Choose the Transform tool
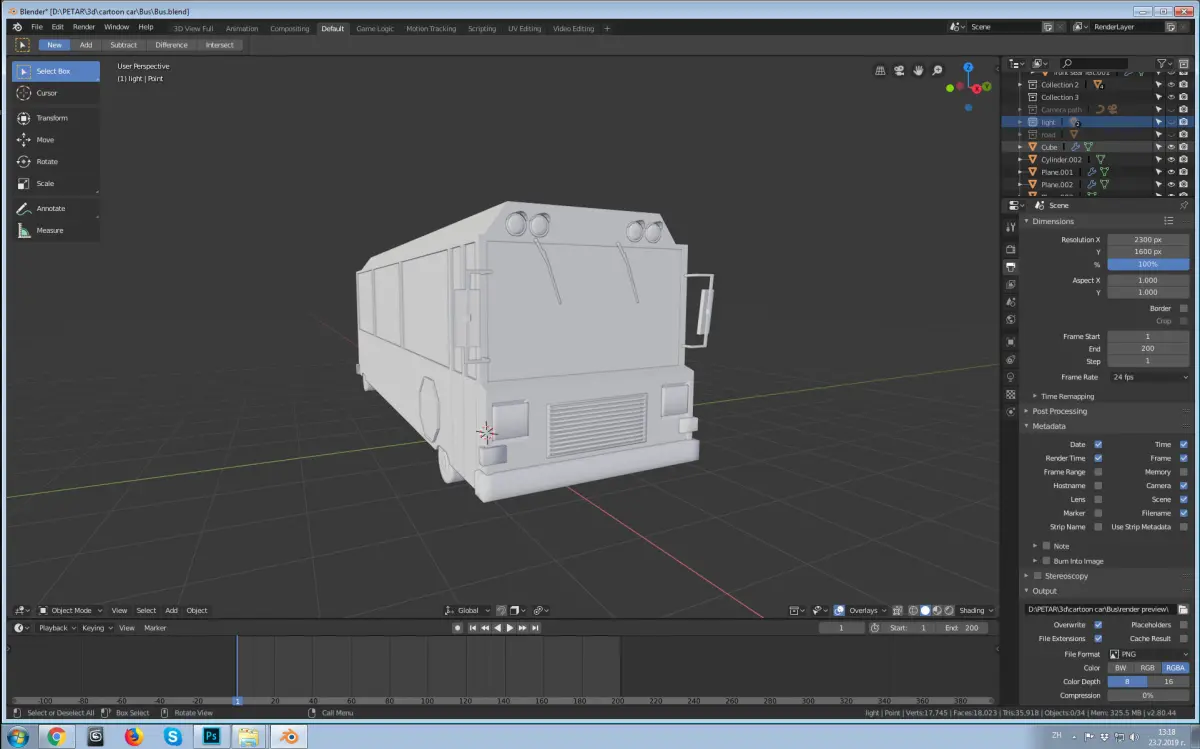The width and height of the screenshot is (1200, 749). (x=56, y=118)
